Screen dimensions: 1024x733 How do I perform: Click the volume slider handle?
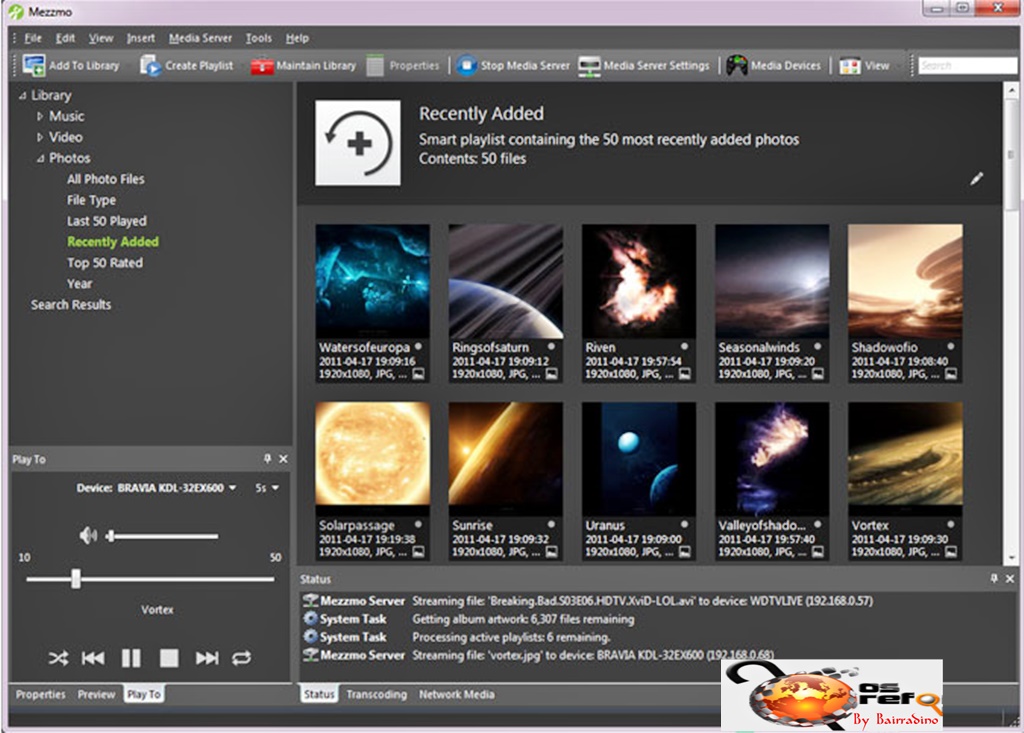(110, 536)
